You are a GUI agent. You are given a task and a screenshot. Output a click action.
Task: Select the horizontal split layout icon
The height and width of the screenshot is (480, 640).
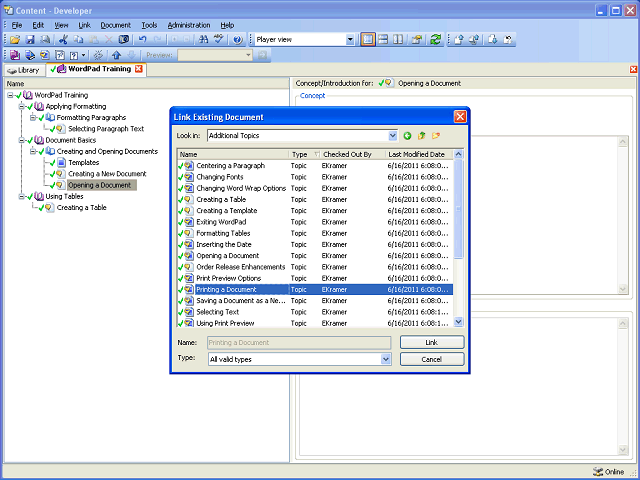(383, 39)
